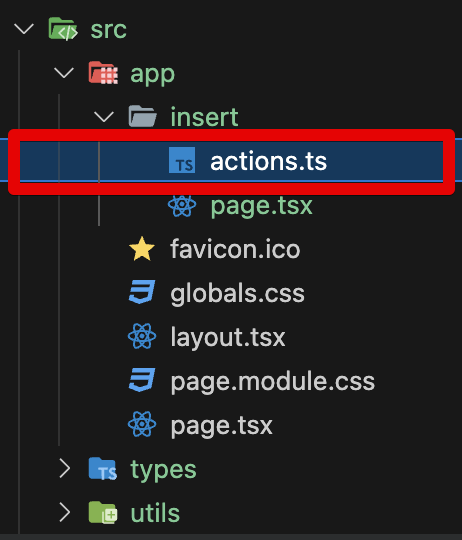Click the TypeScript icon next to actions.ts

(x=182, y=160)
